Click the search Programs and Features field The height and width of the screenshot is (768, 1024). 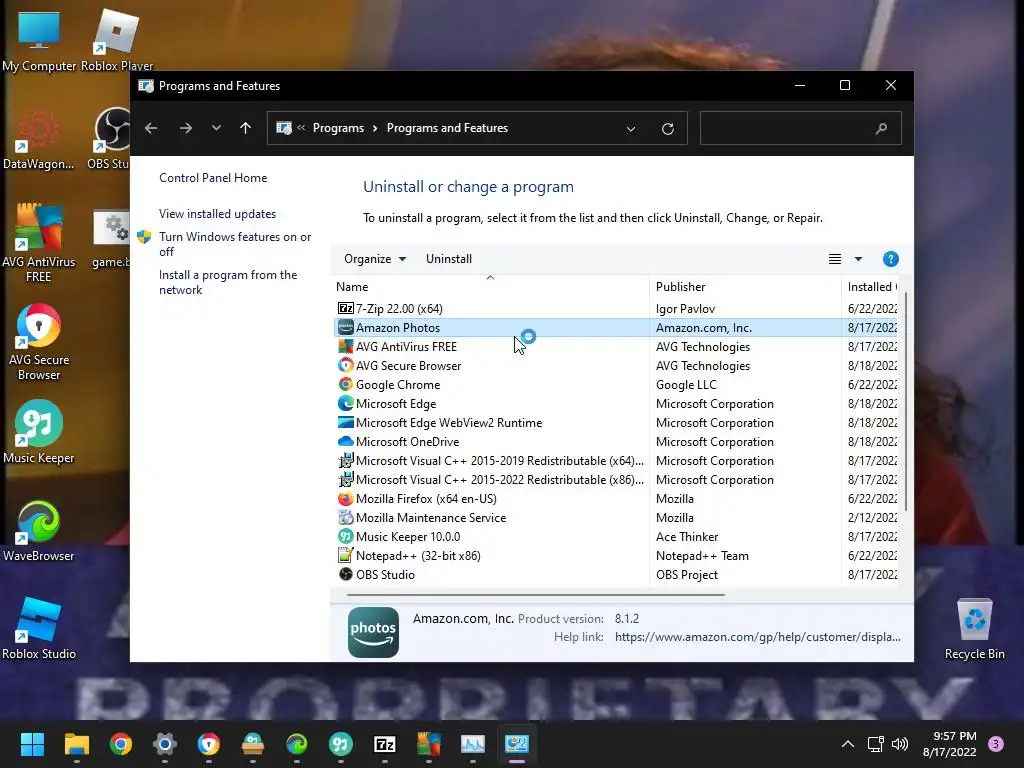pos(800,128)
